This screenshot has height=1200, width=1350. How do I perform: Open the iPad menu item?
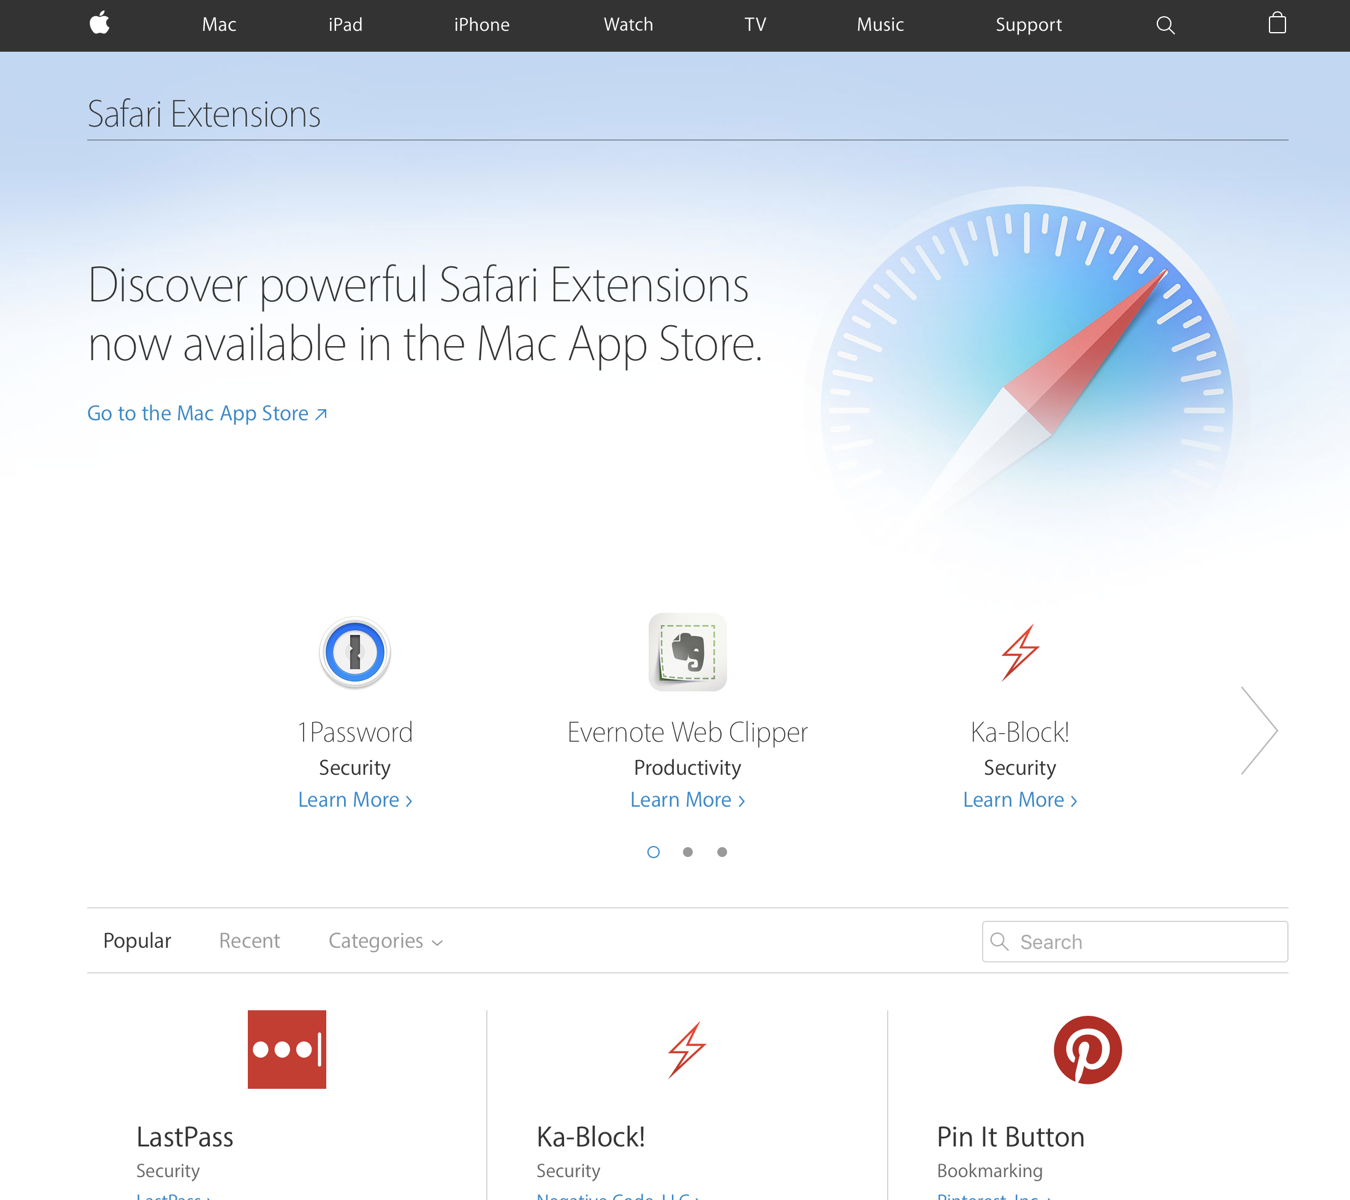click(x=345, y=25)
